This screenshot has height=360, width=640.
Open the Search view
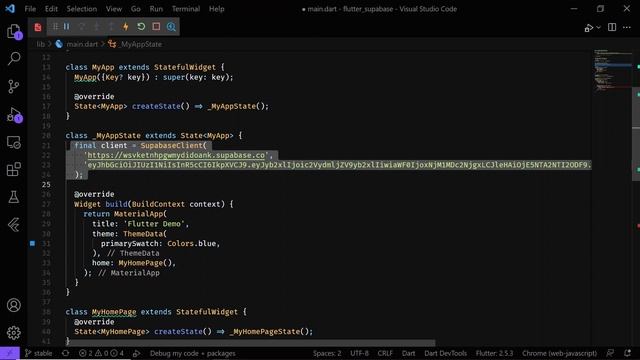click(x=13, y=58)
